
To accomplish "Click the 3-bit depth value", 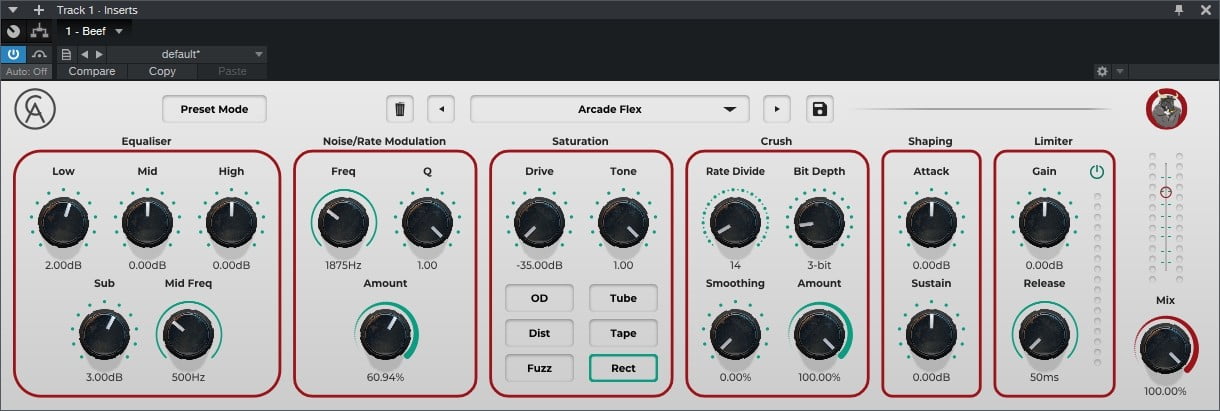I will click(819, 265).
